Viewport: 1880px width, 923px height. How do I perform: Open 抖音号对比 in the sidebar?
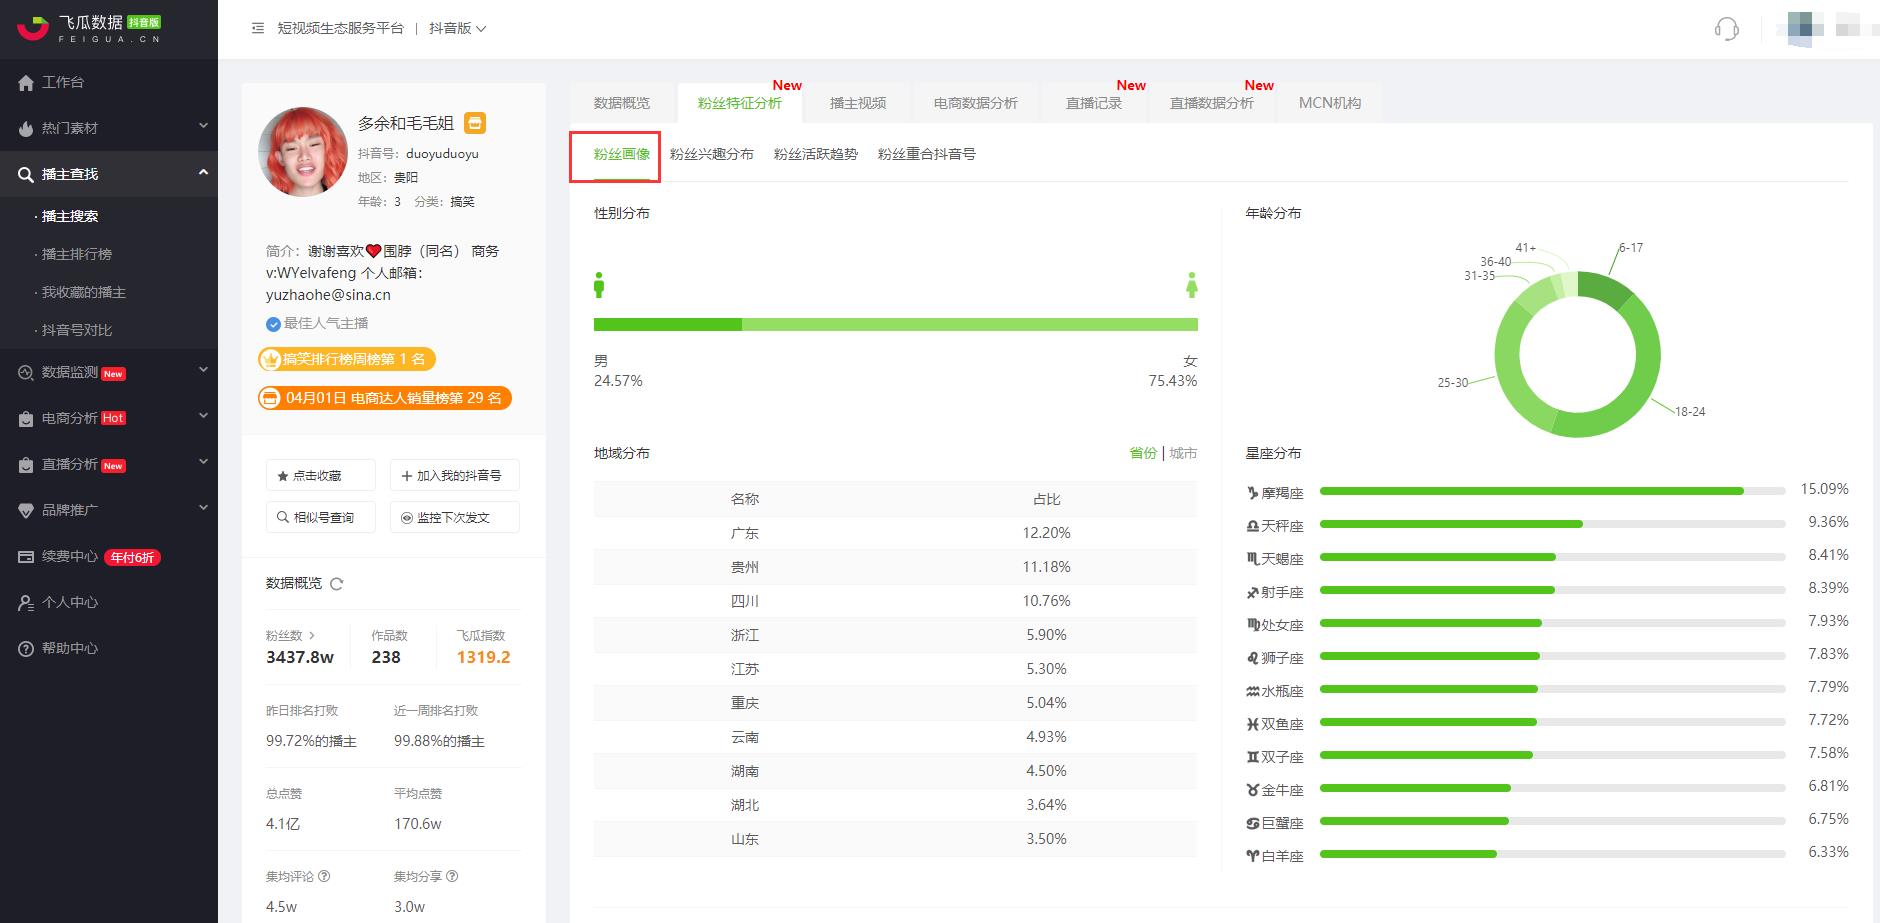pos(77,330)
